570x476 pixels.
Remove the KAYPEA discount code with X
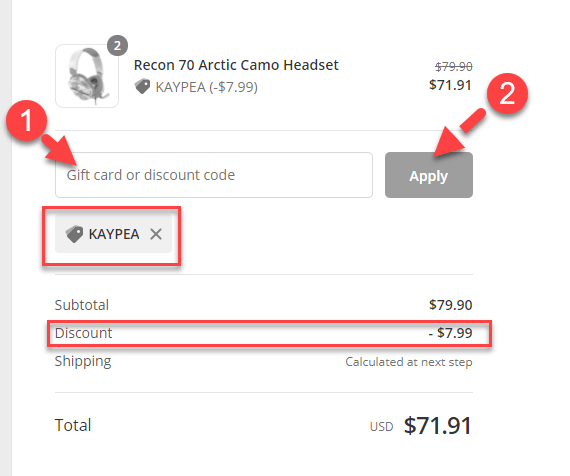coord(156,234)
